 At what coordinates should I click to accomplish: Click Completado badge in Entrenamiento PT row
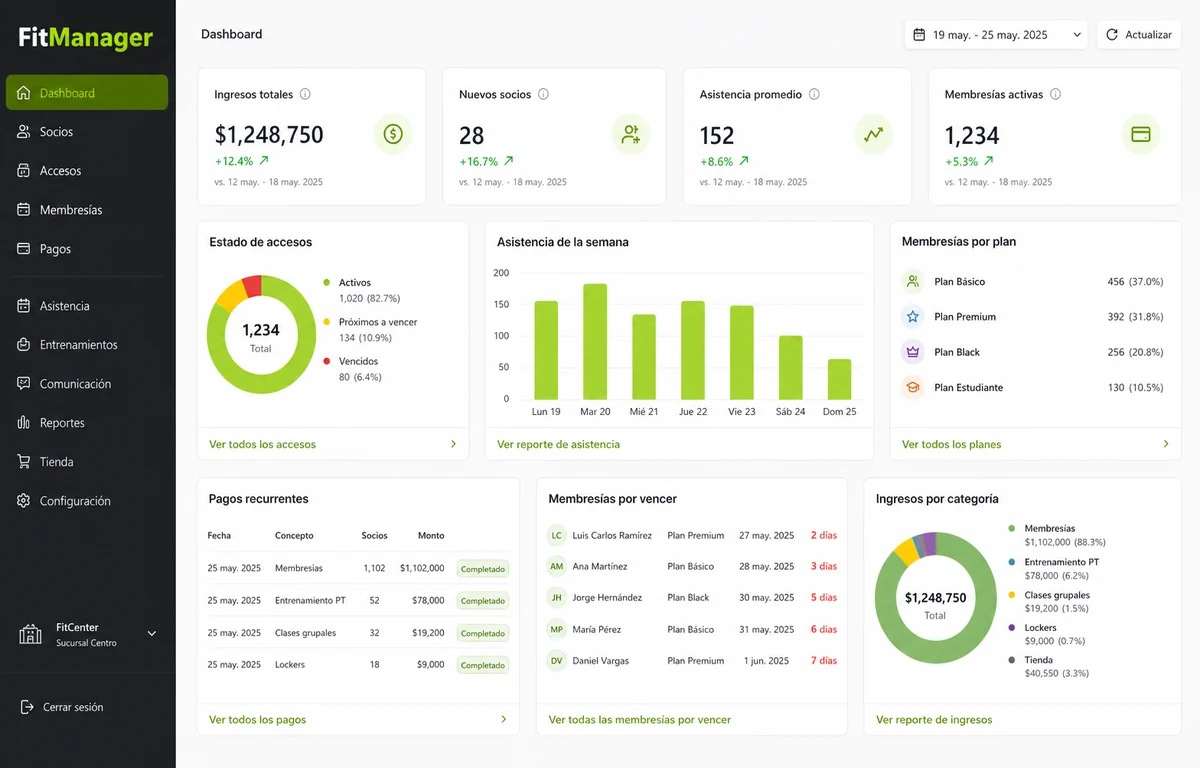point(483,601)
